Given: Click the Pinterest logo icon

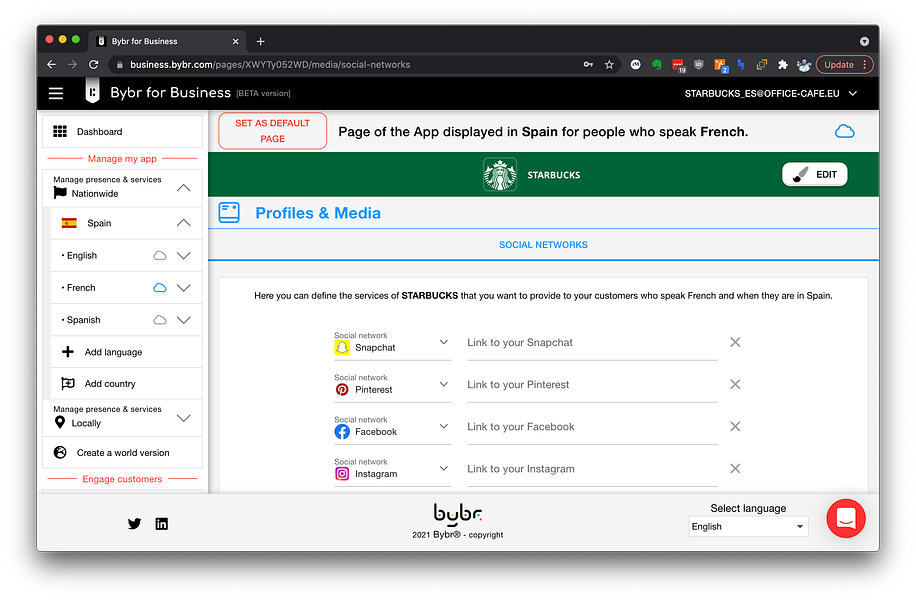Looking at the screenshot, I should 342,390.
